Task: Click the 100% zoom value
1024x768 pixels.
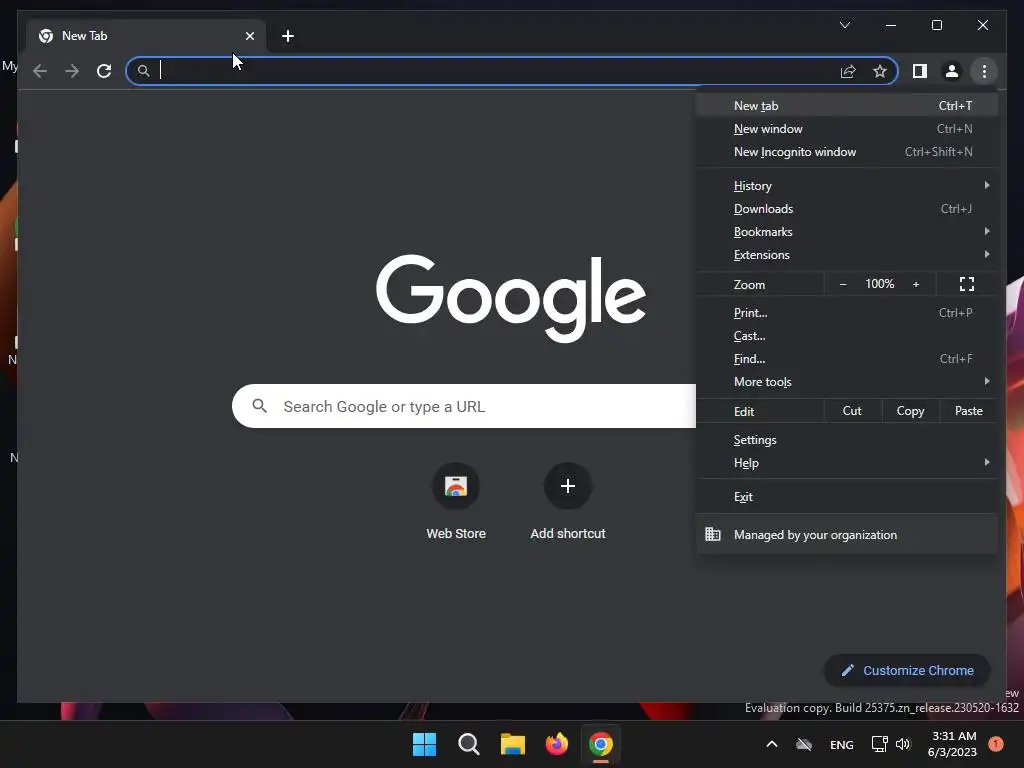Action: 880,284
